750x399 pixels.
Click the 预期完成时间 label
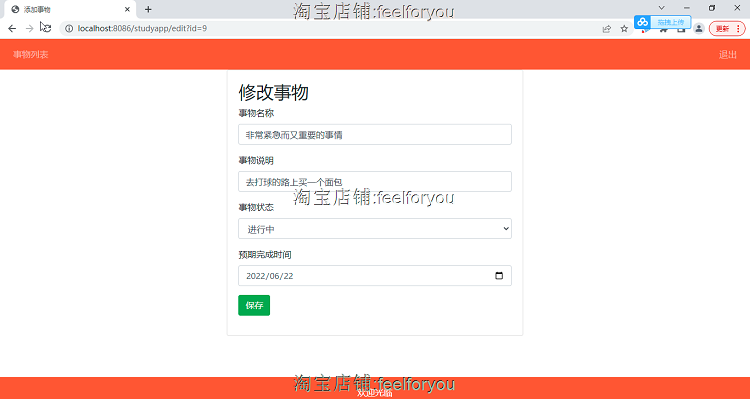(x=265, y=255)
